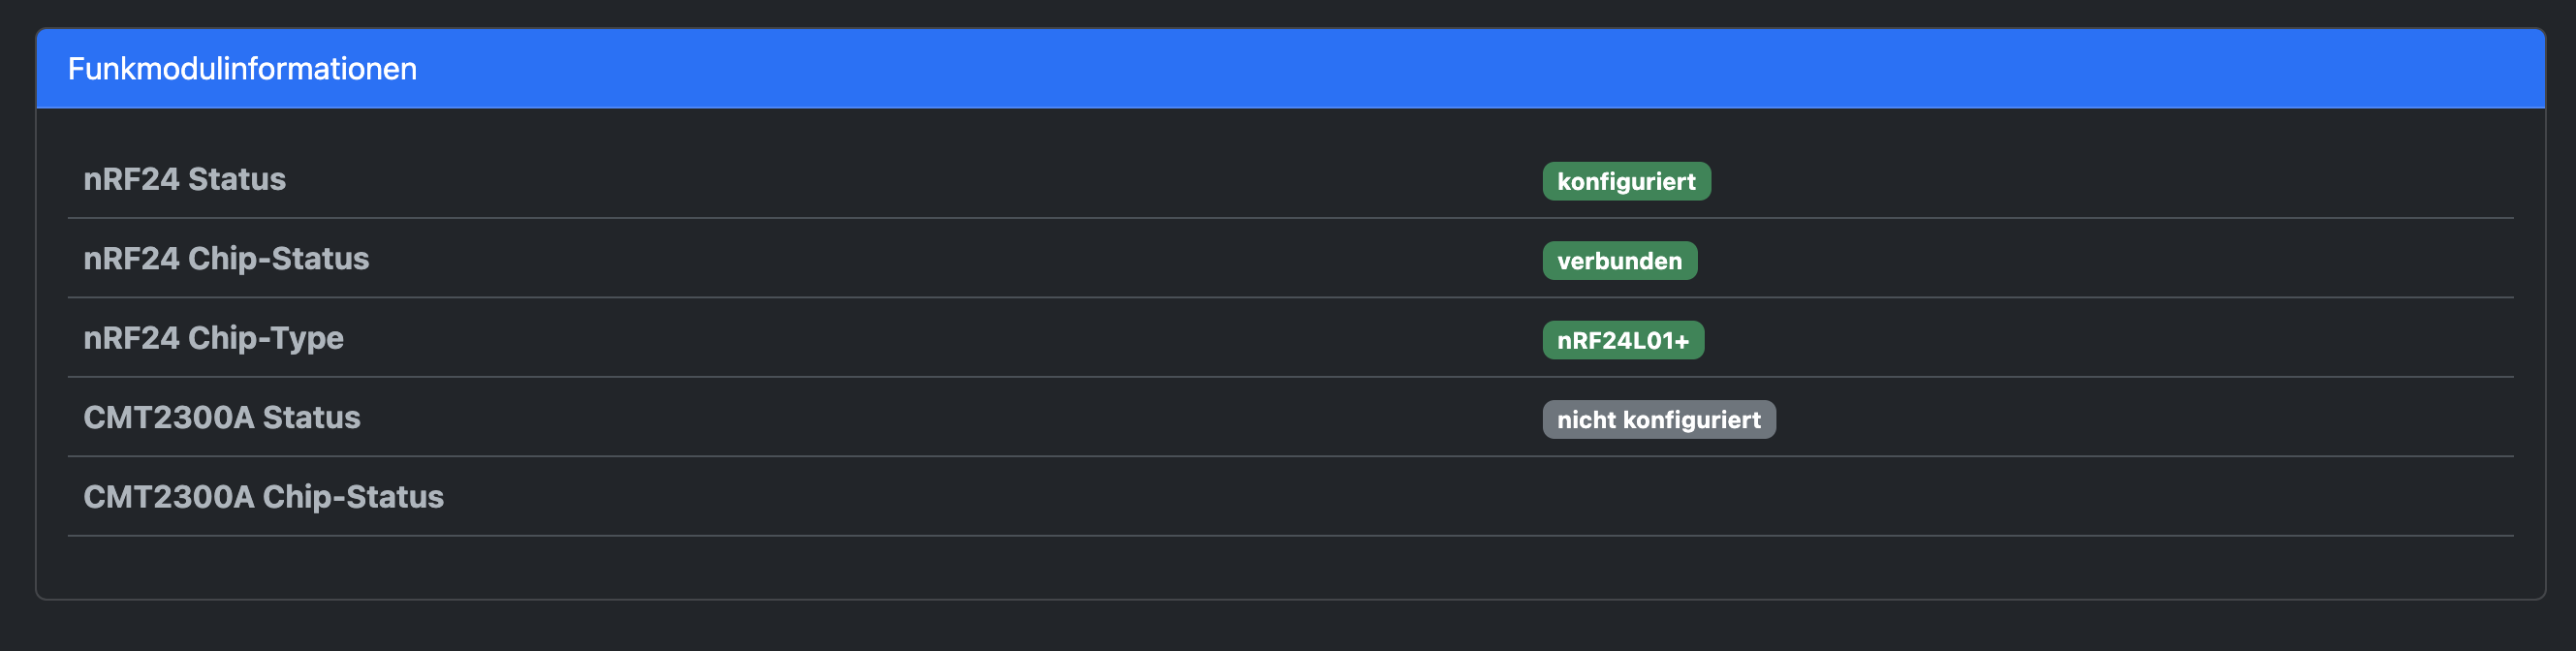Select the green nRF24 Status indicator
The width and height of the screenshot is (2576, 651).
point(1625,181)
